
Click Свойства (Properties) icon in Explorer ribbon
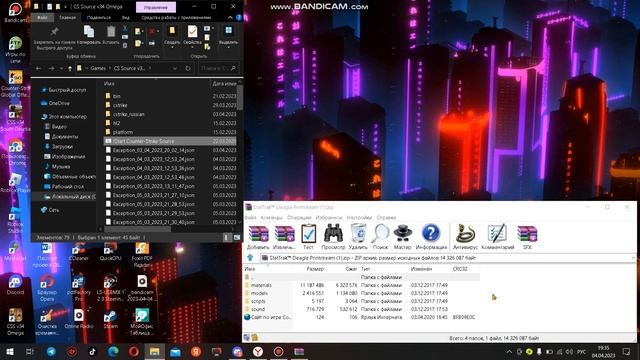(192, 32)
